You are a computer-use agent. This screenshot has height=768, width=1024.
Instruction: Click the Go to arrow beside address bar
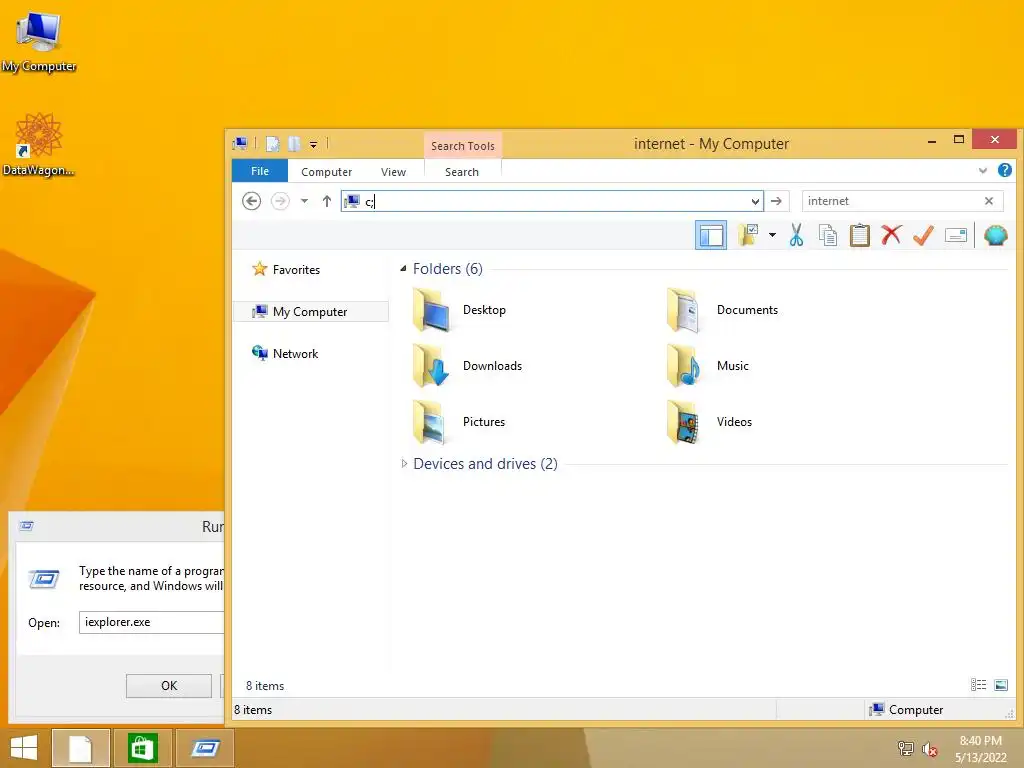(x=776, y=201)
